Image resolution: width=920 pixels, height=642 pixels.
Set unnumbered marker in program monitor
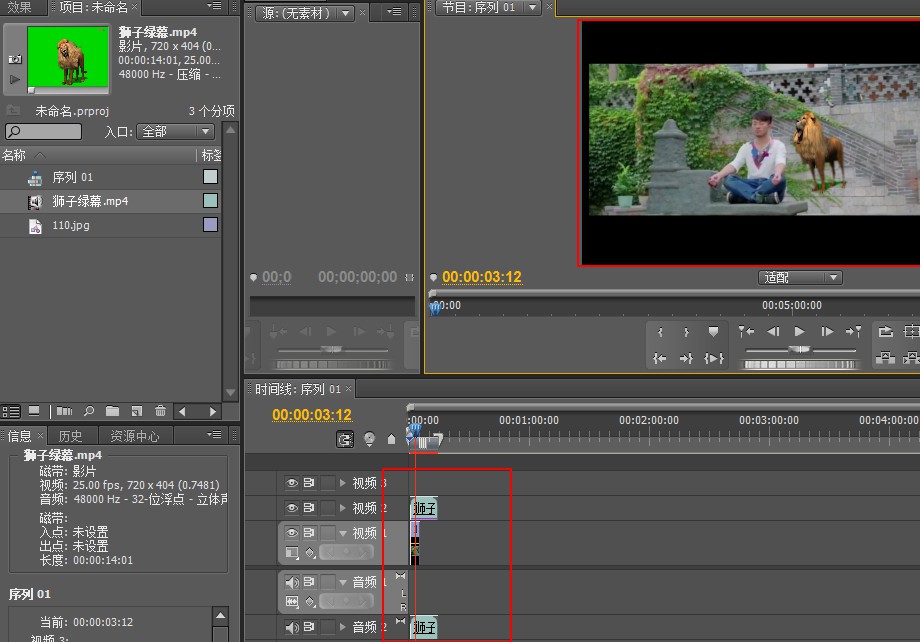pyautogui.click(x=713, y=332)
